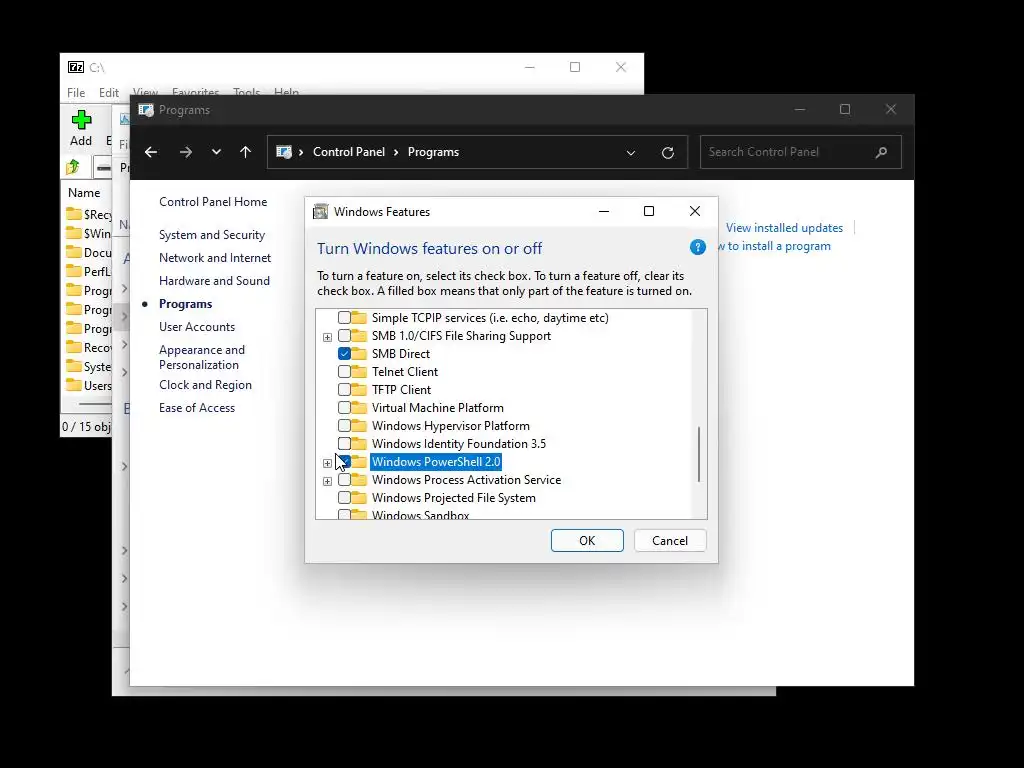Enable Simple TCPIP services checkbox

coord(344,318)
